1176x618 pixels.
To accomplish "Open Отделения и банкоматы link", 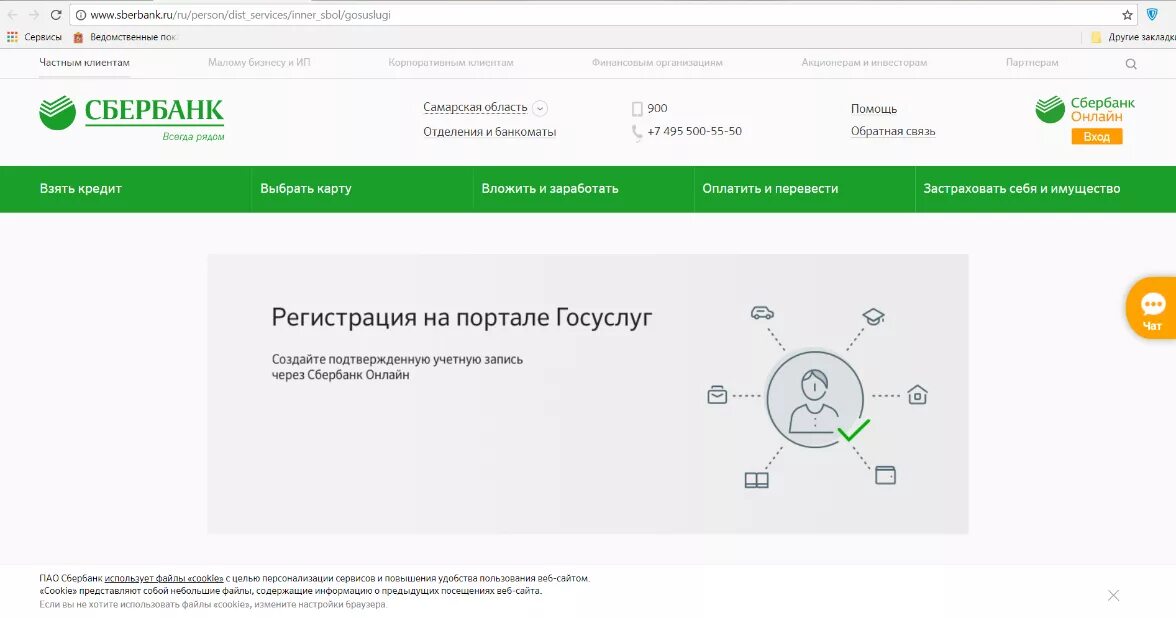I will [x=490, y=132].
